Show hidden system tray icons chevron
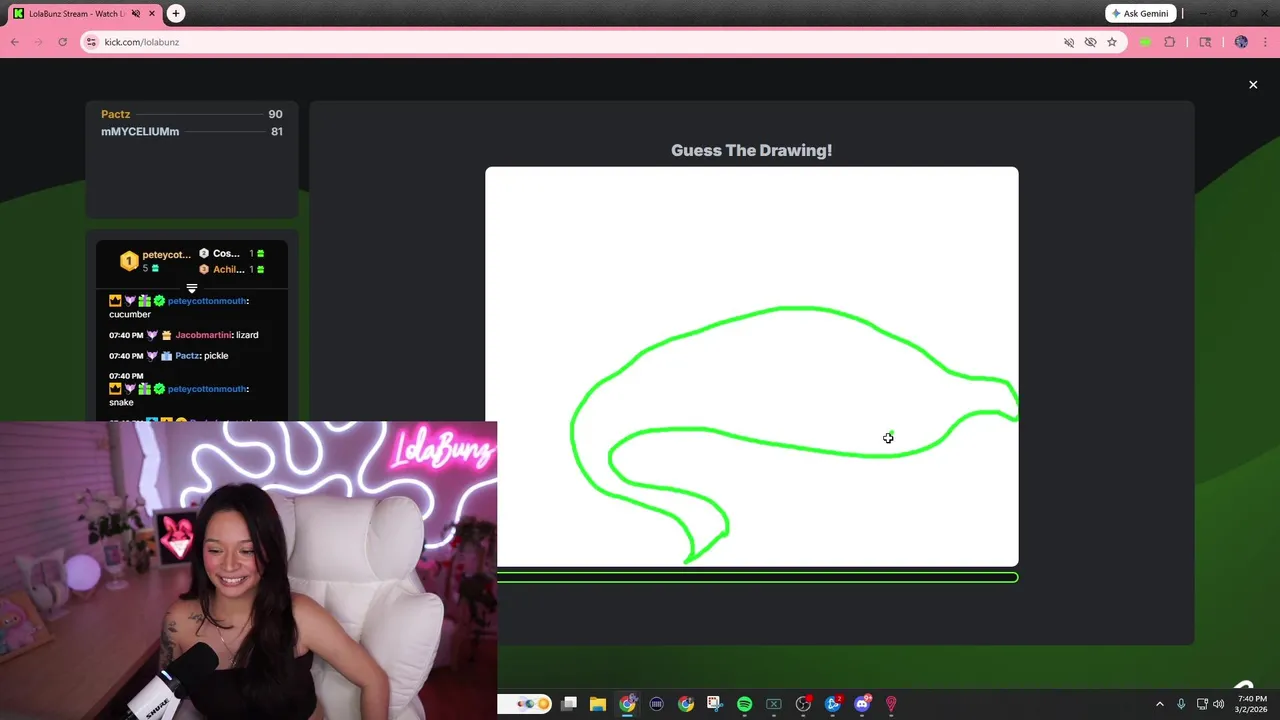1280x720 pixels. click(1160, 704)
